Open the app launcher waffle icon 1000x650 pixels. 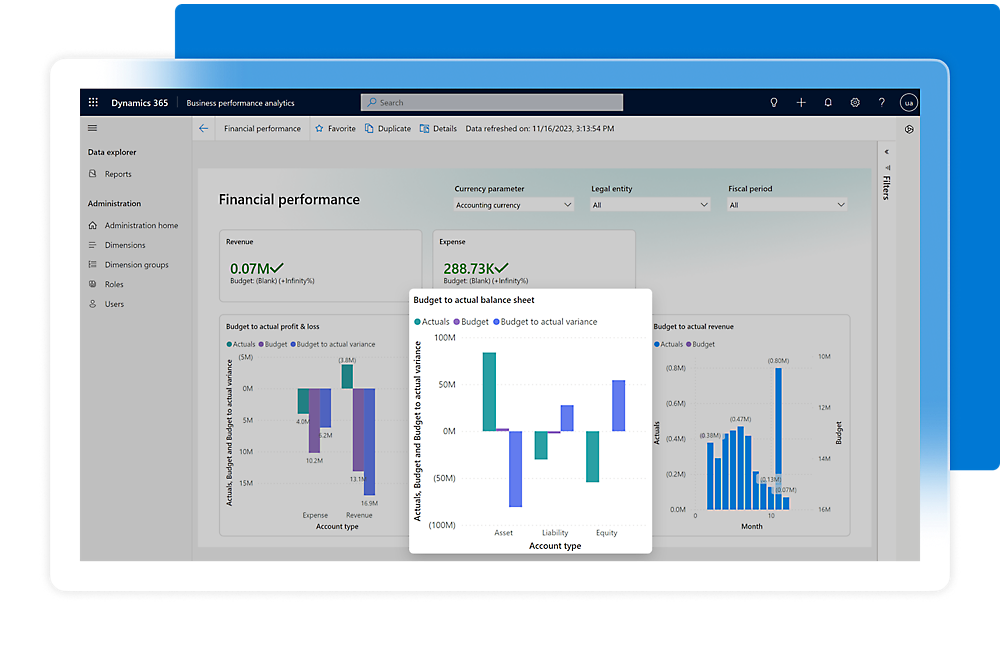[x=93, y=102]
